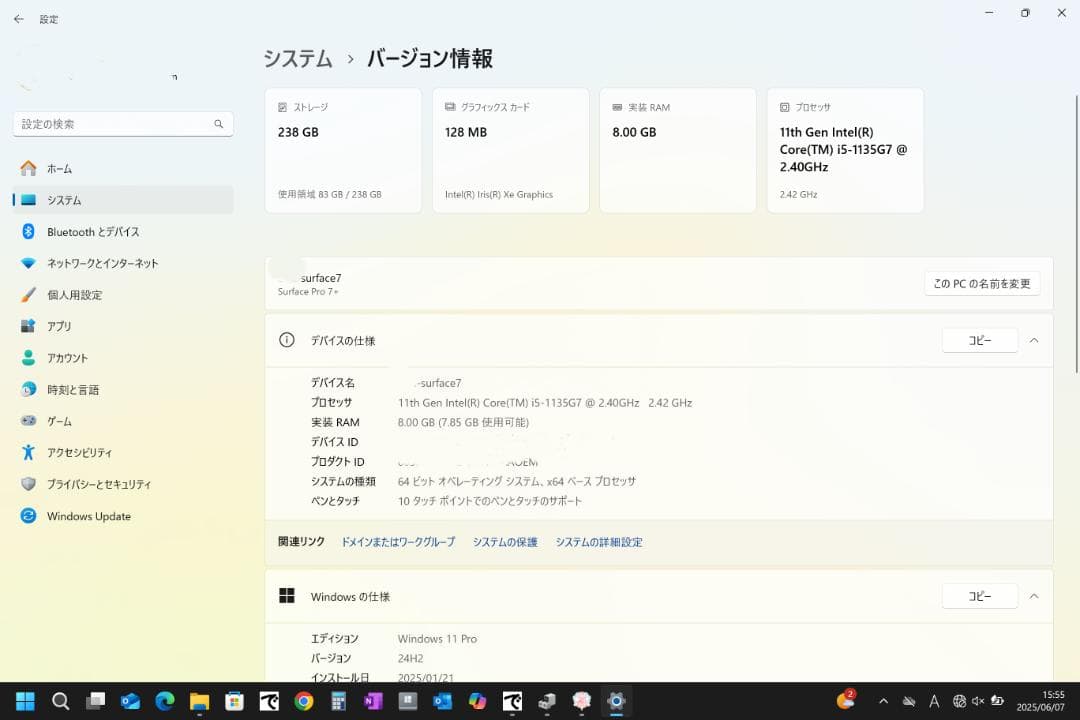
Task: Copy the device specifications with コピー
Action: pos(979,340)
